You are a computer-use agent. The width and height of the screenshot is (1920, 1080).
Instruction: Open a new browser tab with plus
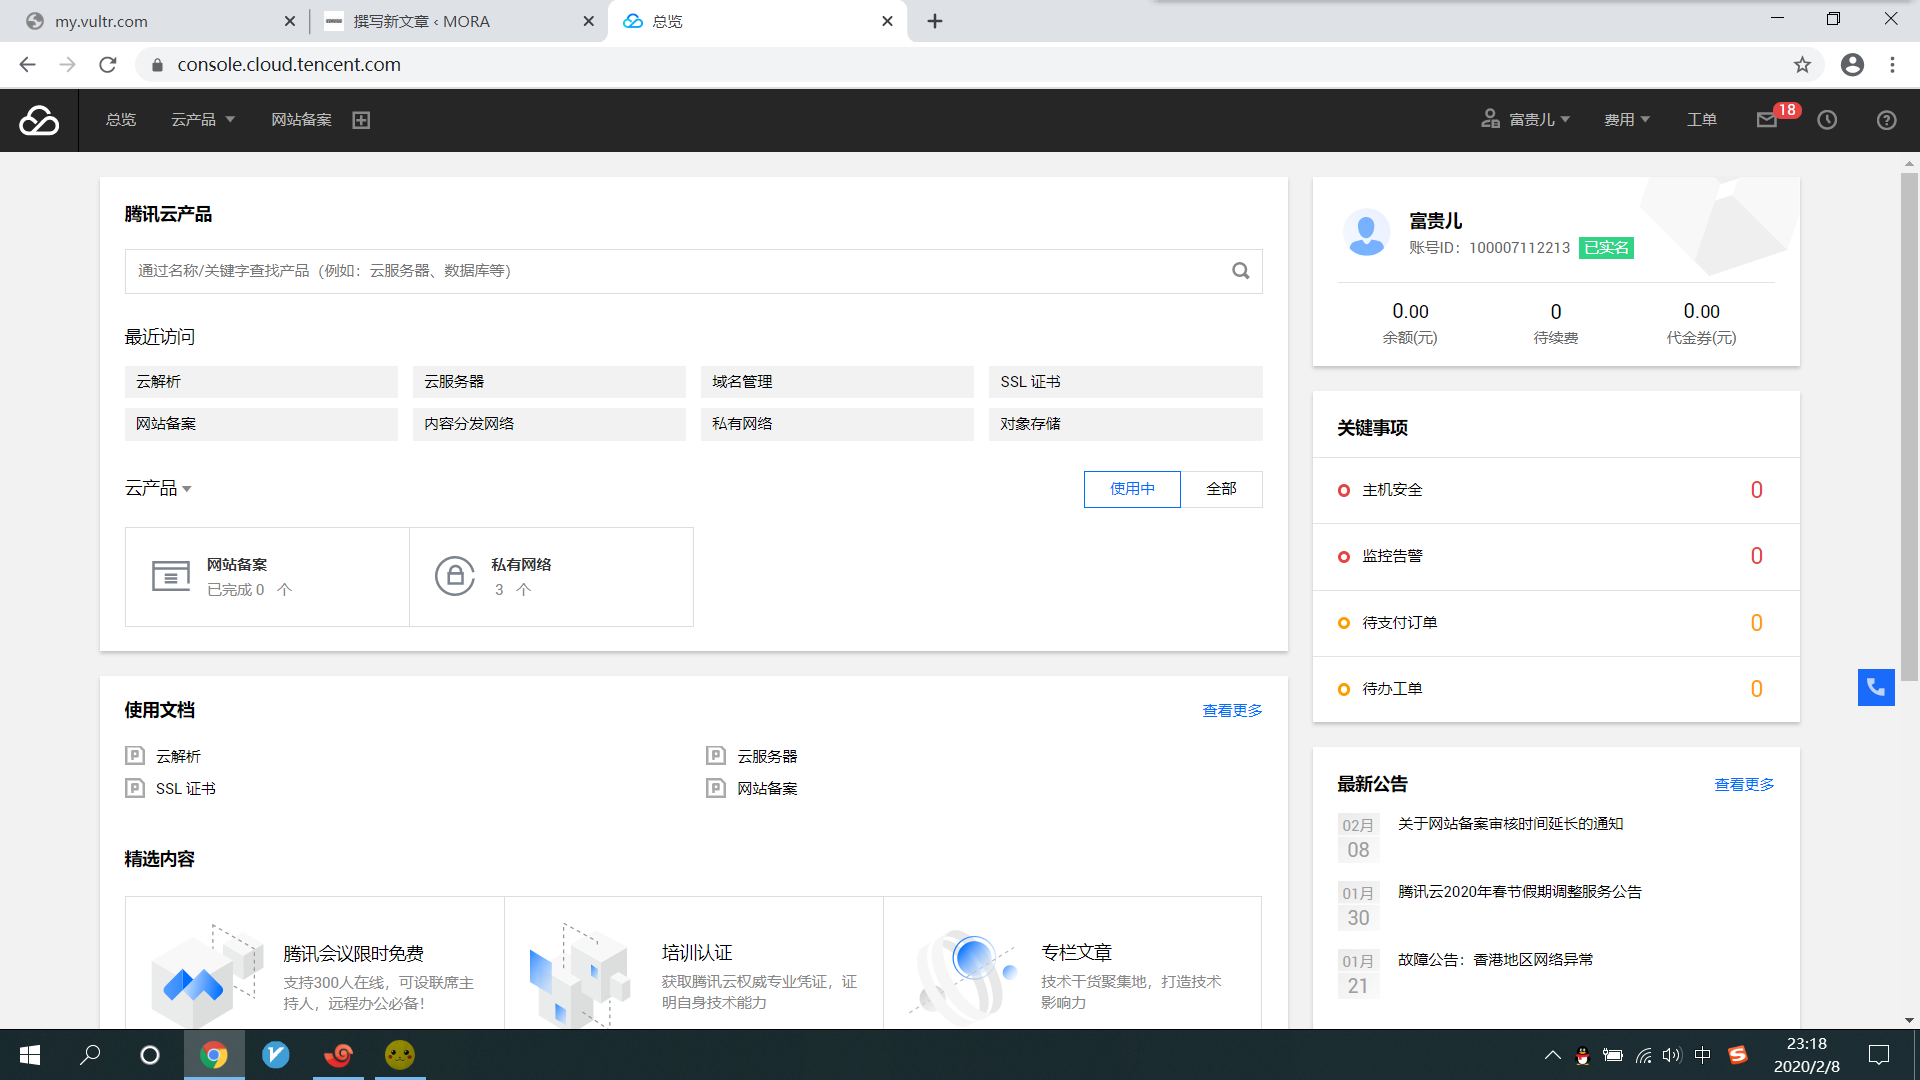(935, 21)
